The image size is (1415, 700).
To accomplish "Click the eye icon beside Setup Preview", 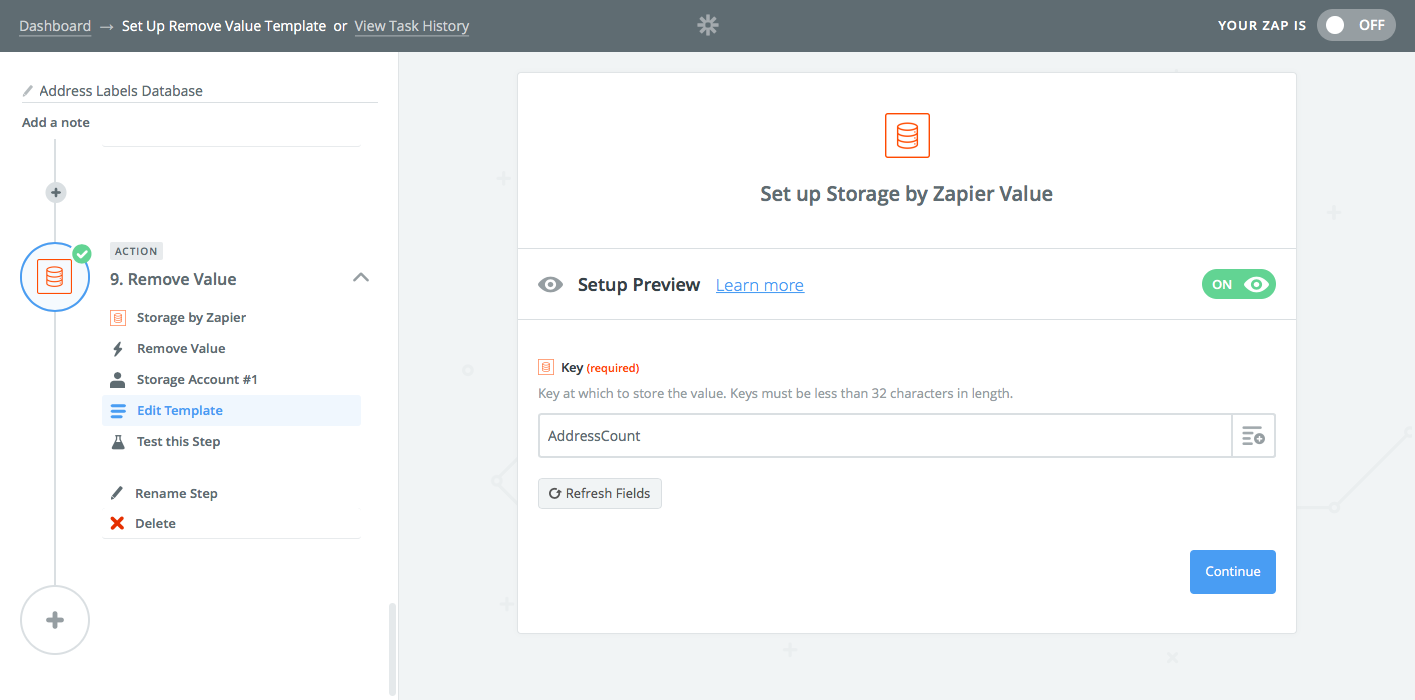I will point(550,285).
